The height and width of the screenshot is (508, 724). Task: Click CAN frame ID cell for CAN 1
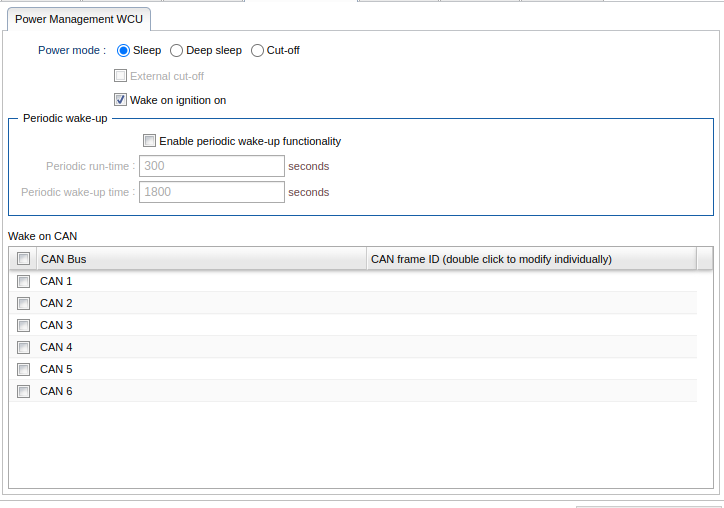click(x=530, y=282)
